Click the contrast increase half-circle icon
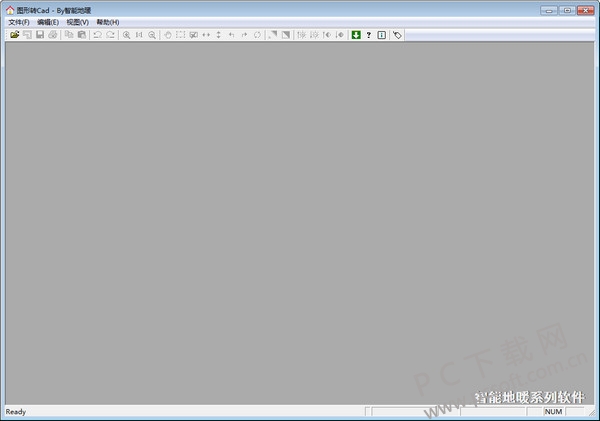Image resolution: width=600 pixels, height=421 pixels. click(327, 35)
